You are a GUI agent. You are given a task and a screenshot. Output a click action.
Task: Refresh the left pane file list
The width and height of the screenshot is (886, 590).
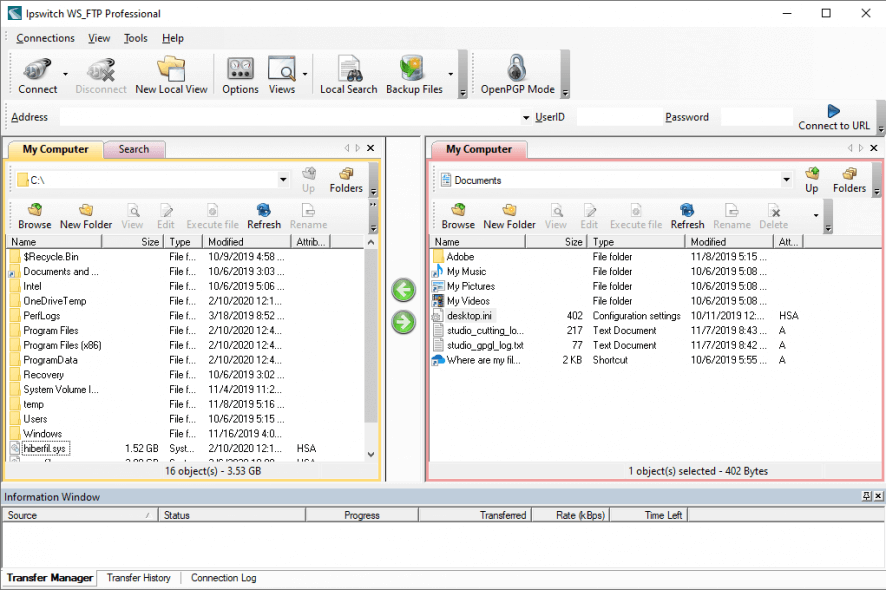coord(264,216)
